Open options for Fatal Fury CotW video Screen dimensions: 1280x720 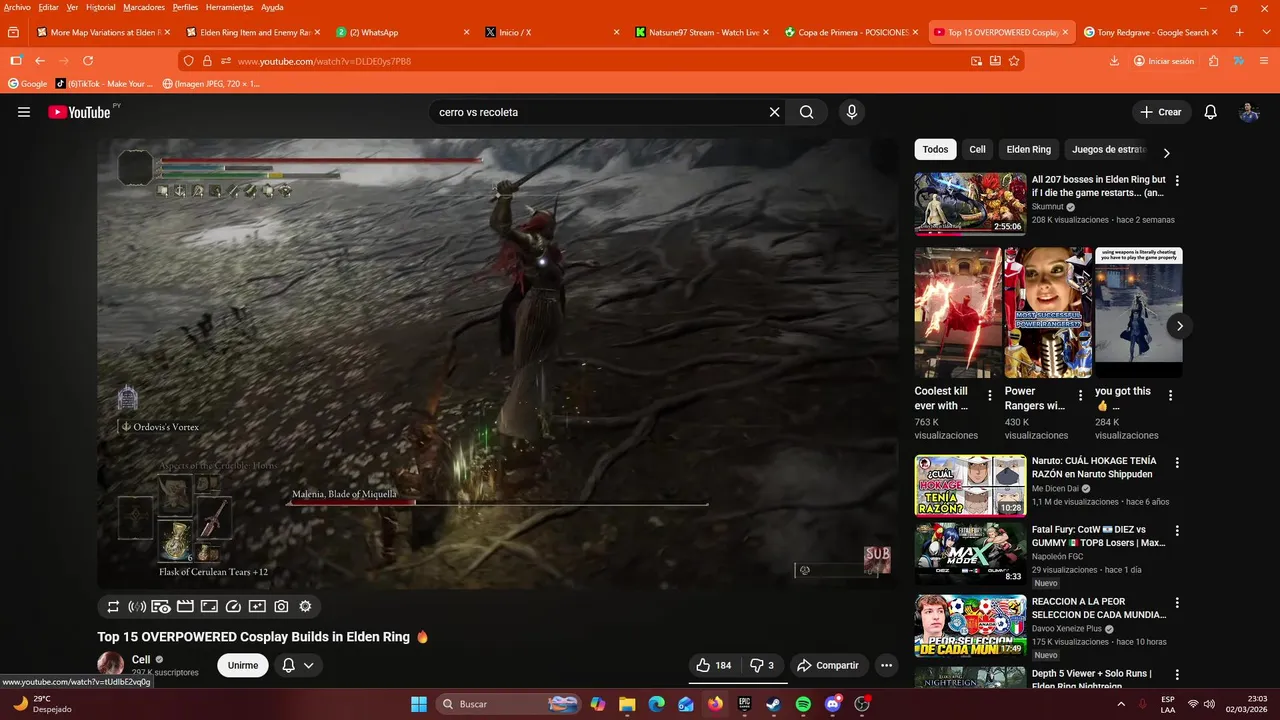tap(1177, 531)
